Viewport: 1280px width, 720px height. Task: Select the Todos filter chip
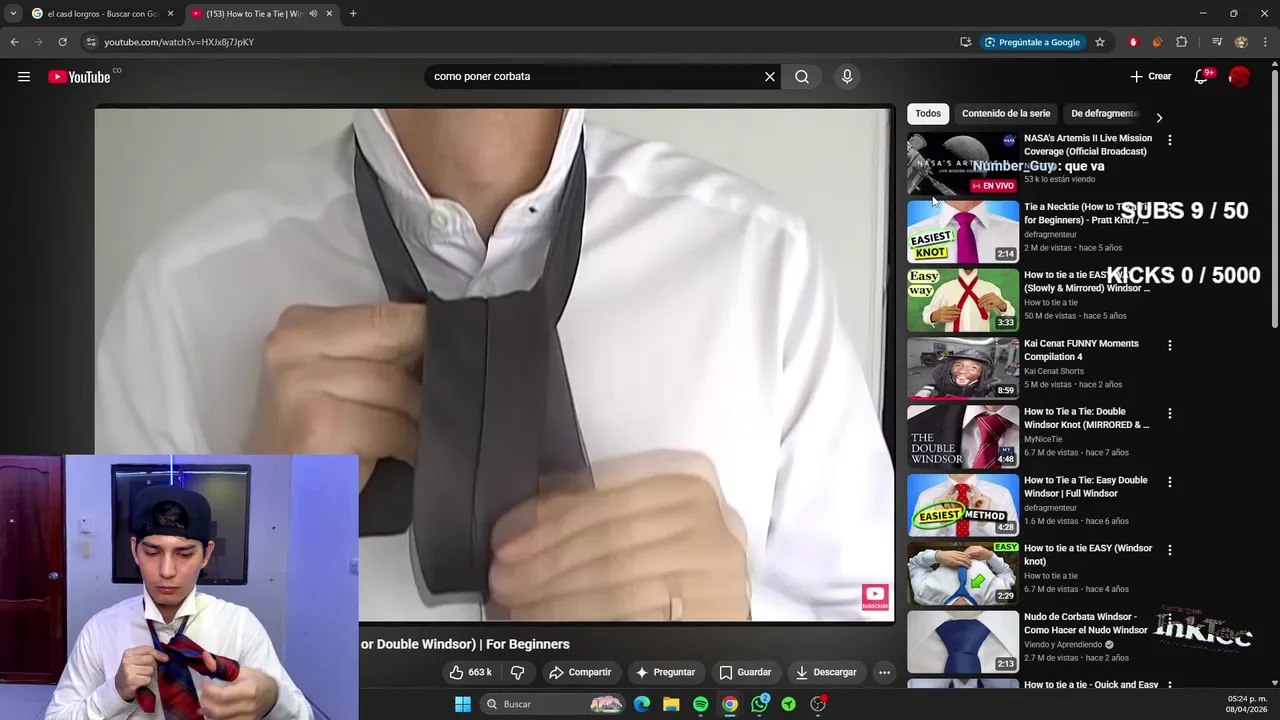[x=928, y=114]
